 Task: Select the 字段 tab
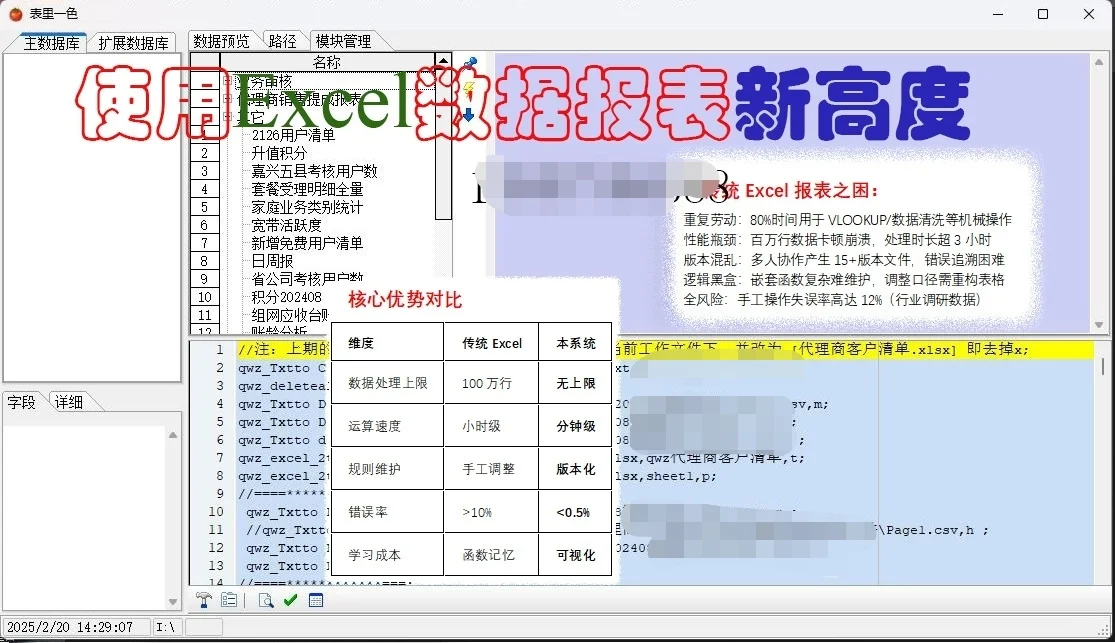pos(21,402)
